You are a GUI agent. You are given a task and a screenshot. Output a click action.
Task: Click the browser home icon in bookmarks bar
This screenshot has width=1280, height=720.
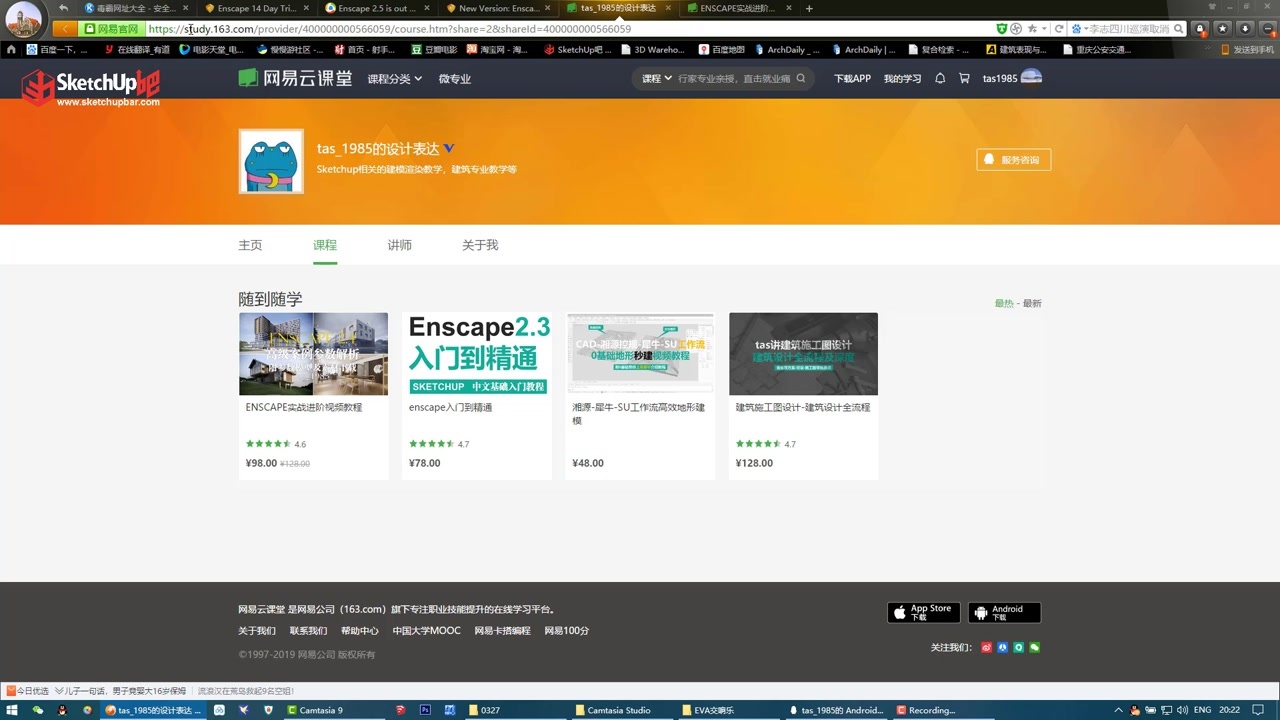pos(11,49)
